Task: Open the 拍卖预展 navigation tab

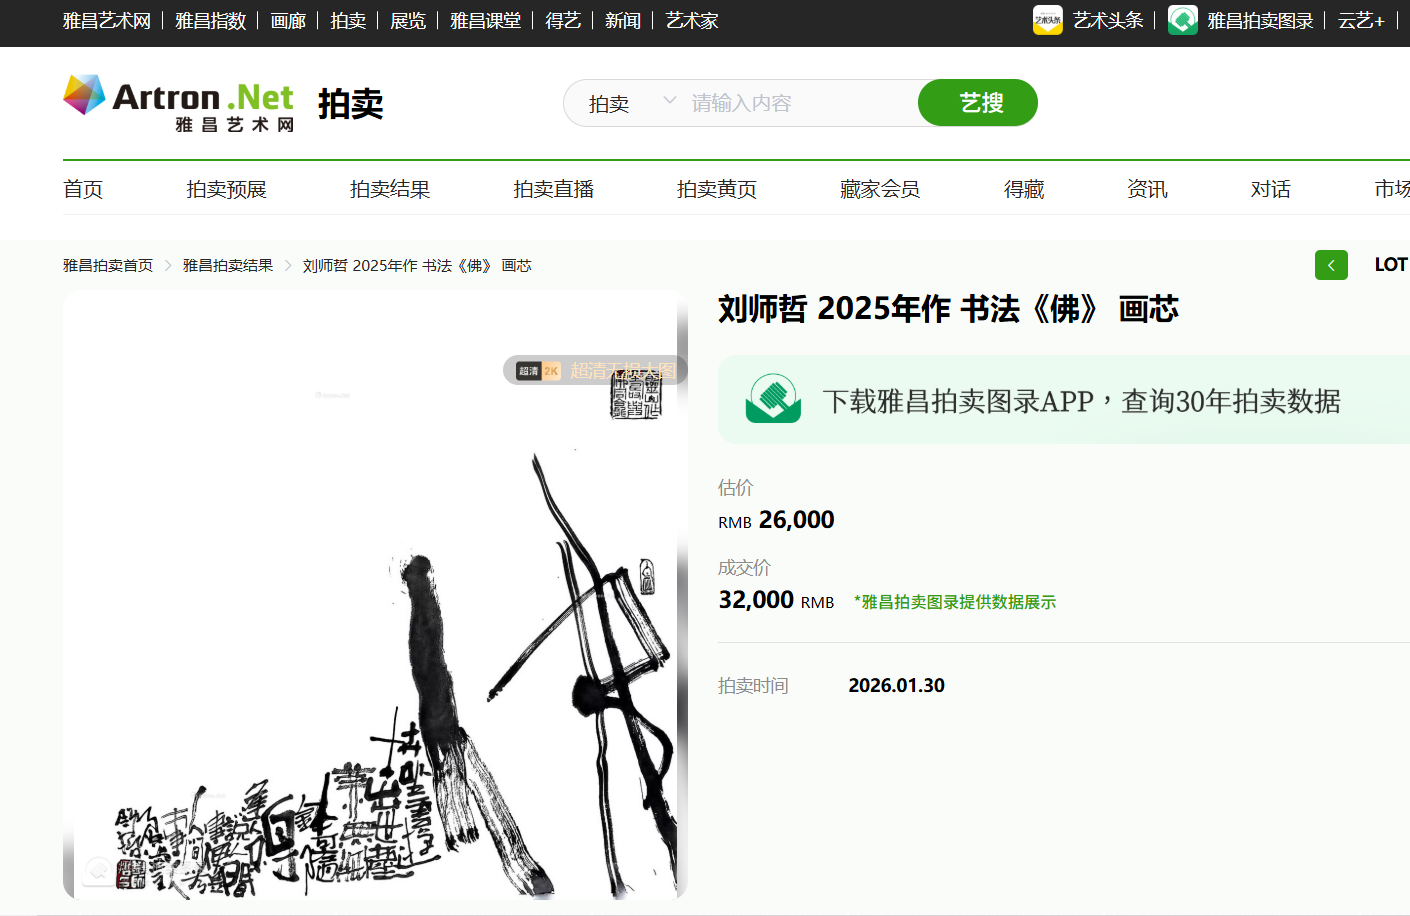Action: [x=226, y=189]
